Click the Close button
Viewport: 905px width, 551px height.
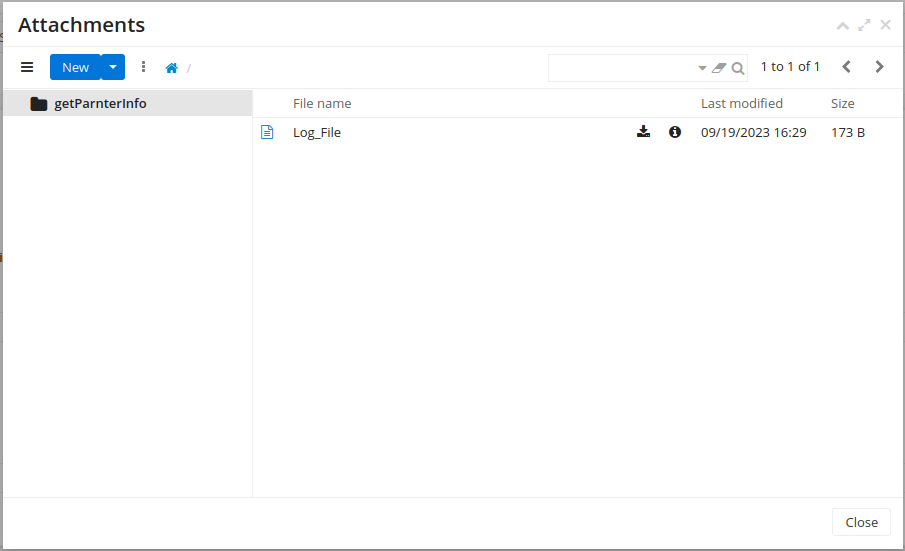pyautogui.click(x=861, y=522)
